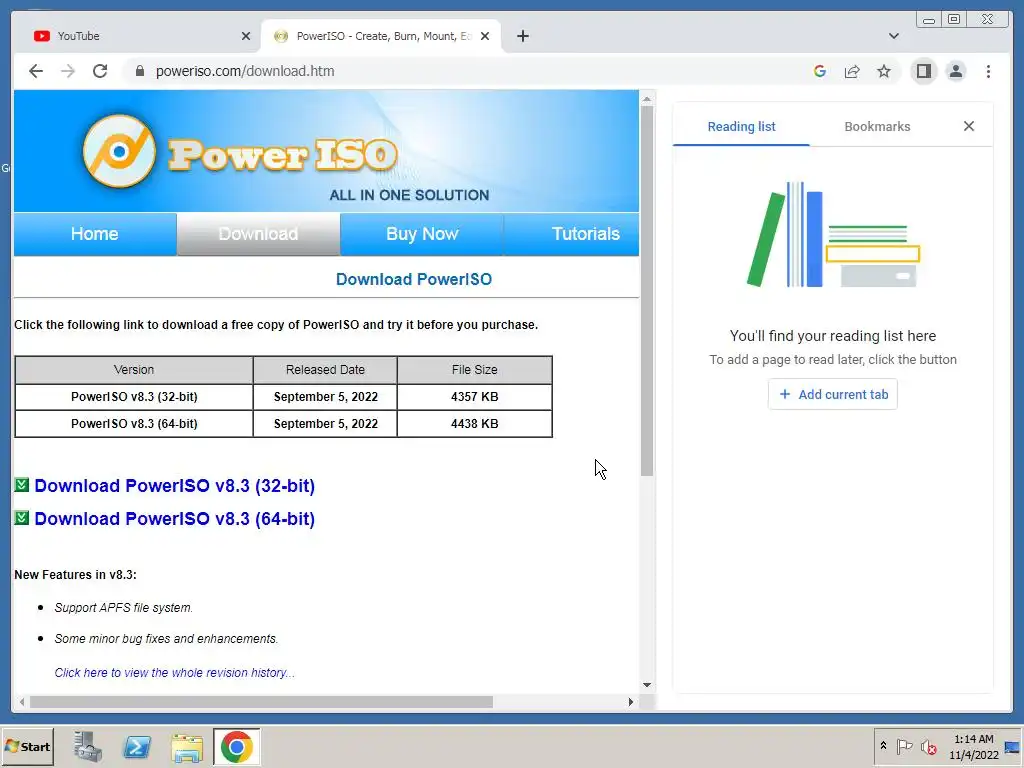Open Server Manager from taskbar

point(87,747)
